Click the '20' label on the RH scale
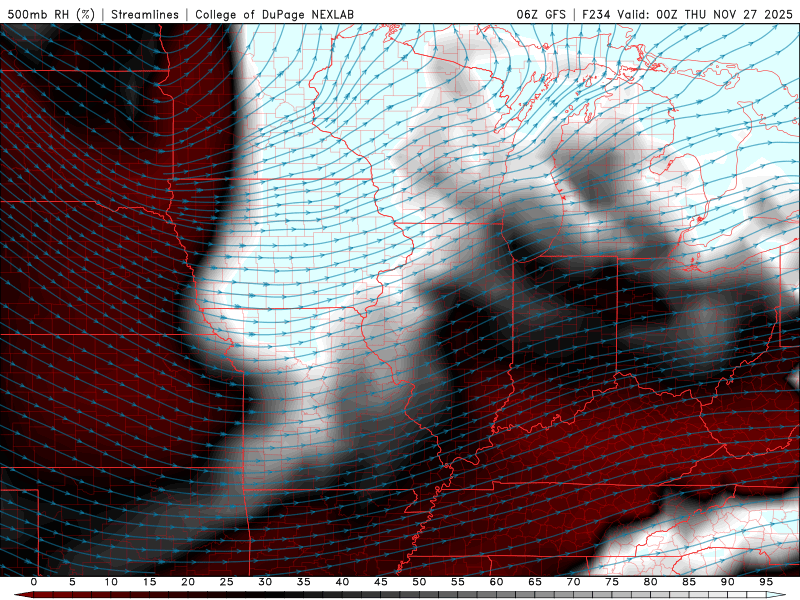This screenshot has width=800, height=600. (x=188, y=582)
